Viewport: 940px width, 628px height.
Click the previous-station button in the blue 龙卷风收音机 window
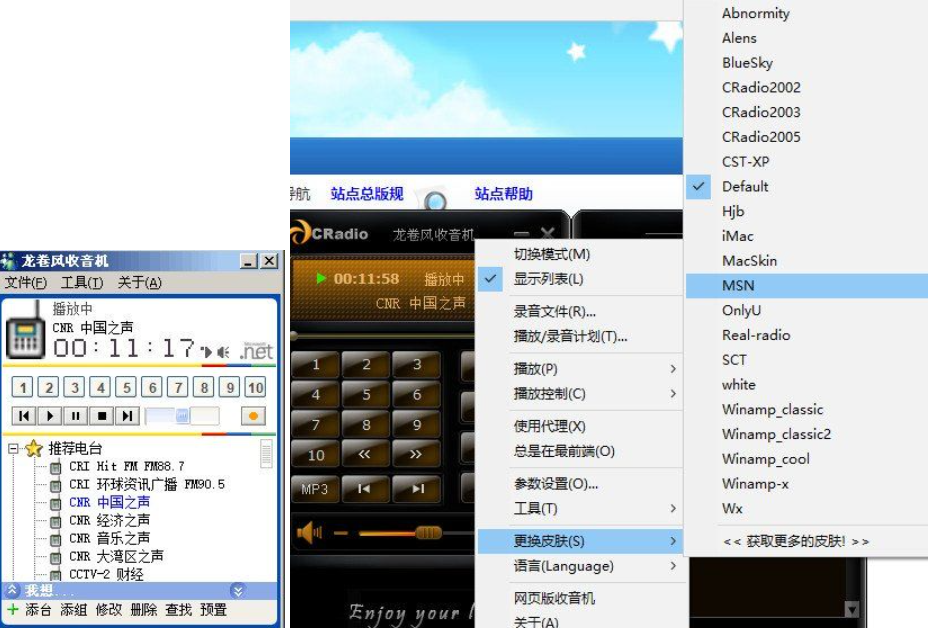(24, 415)
